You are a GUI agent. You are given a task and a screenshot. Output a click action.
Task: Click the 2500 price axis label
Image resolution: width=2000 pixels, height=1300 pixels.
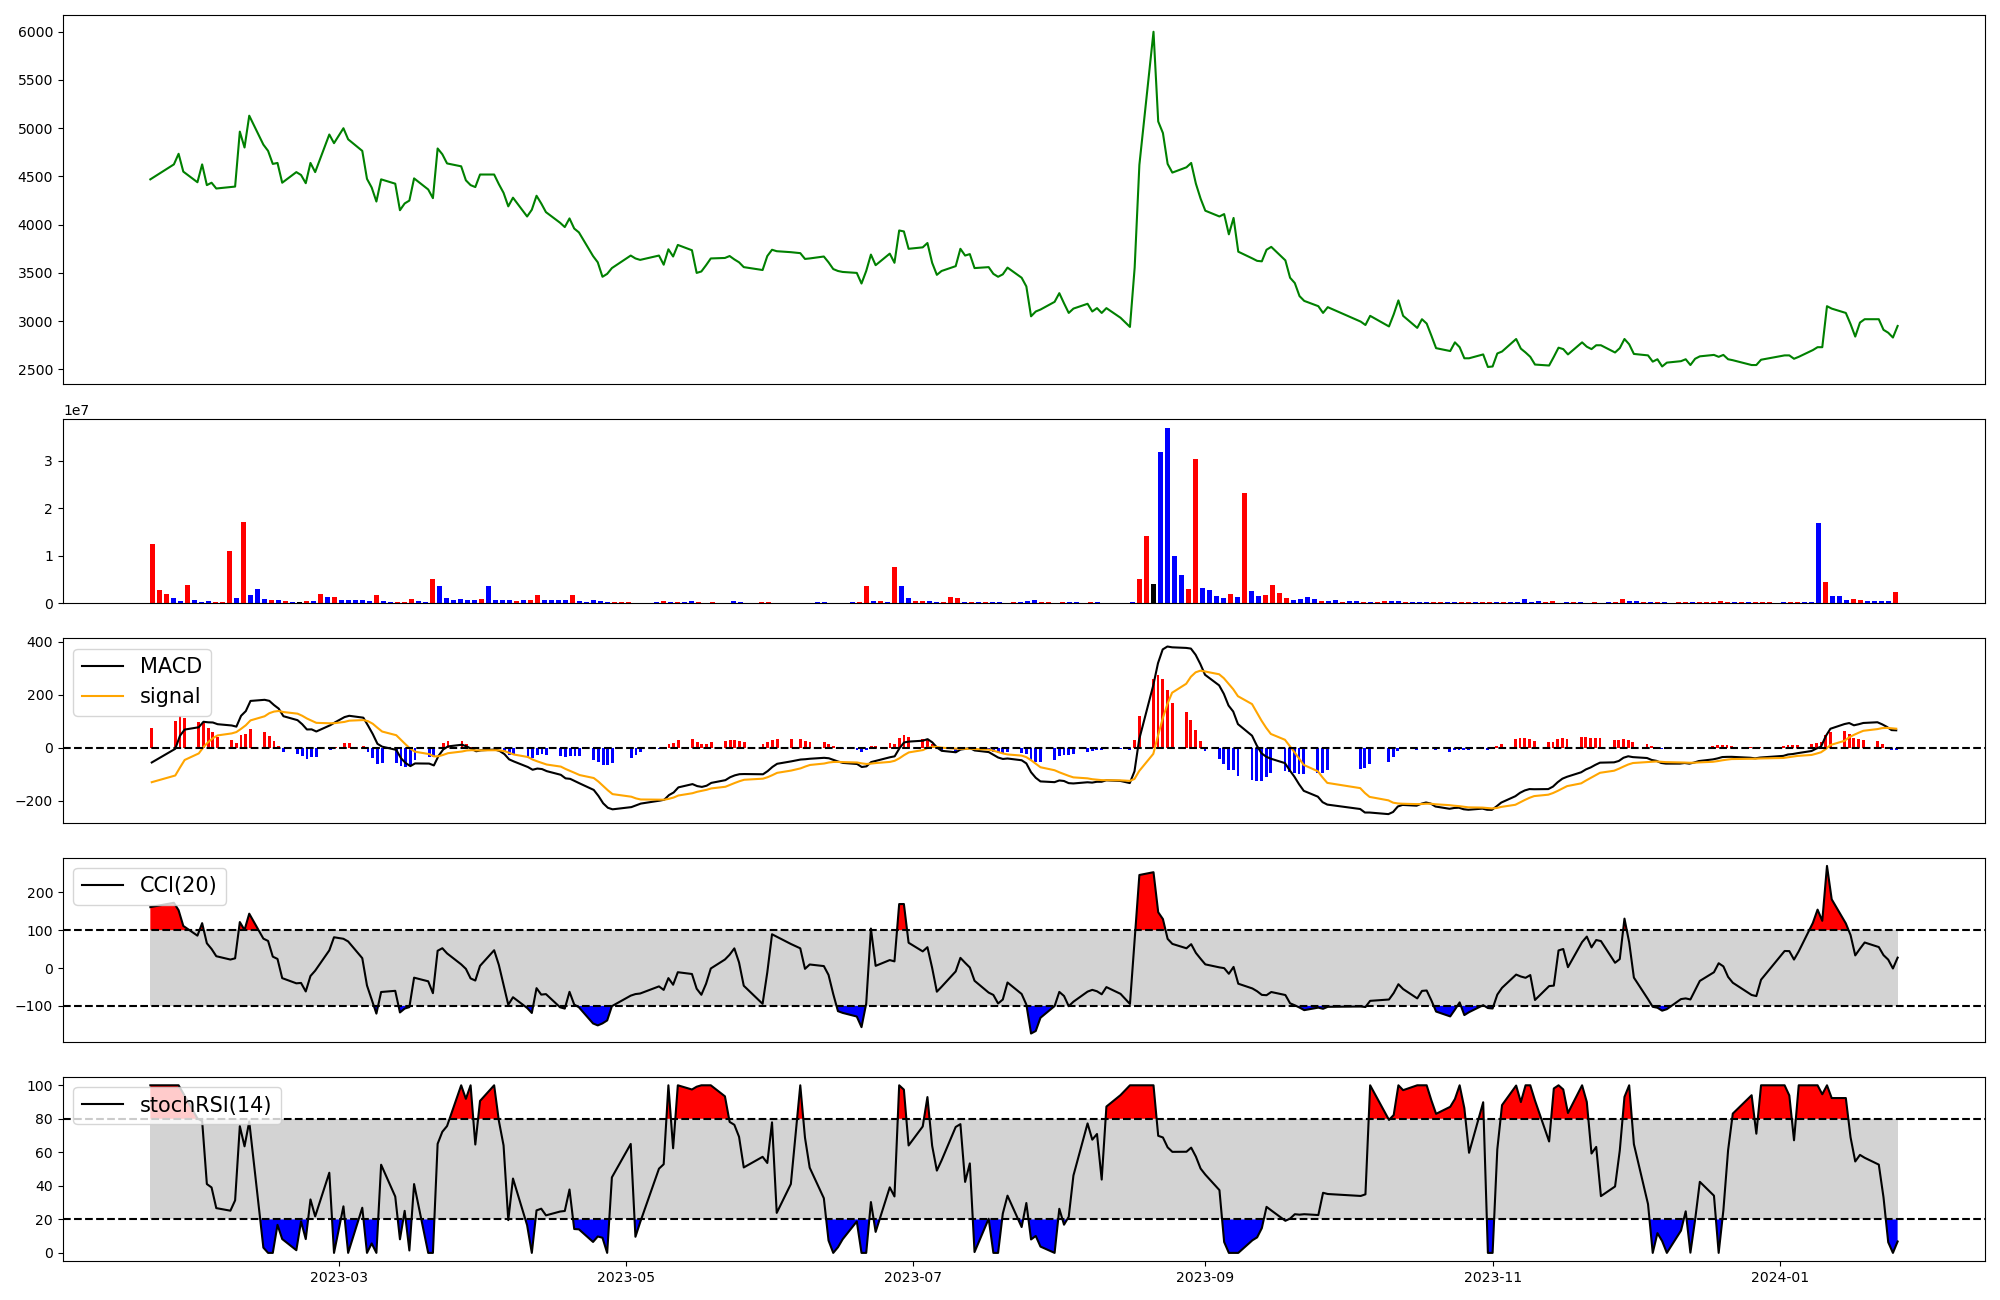(35, 370)
